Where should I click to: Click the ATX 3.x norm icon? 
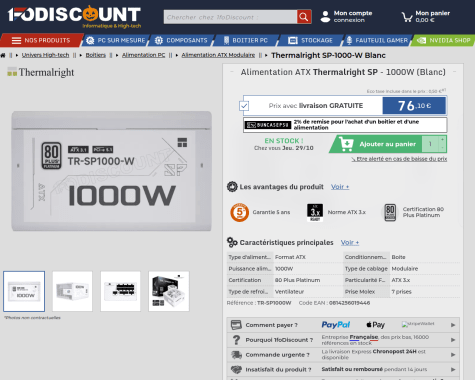[315, 212]
